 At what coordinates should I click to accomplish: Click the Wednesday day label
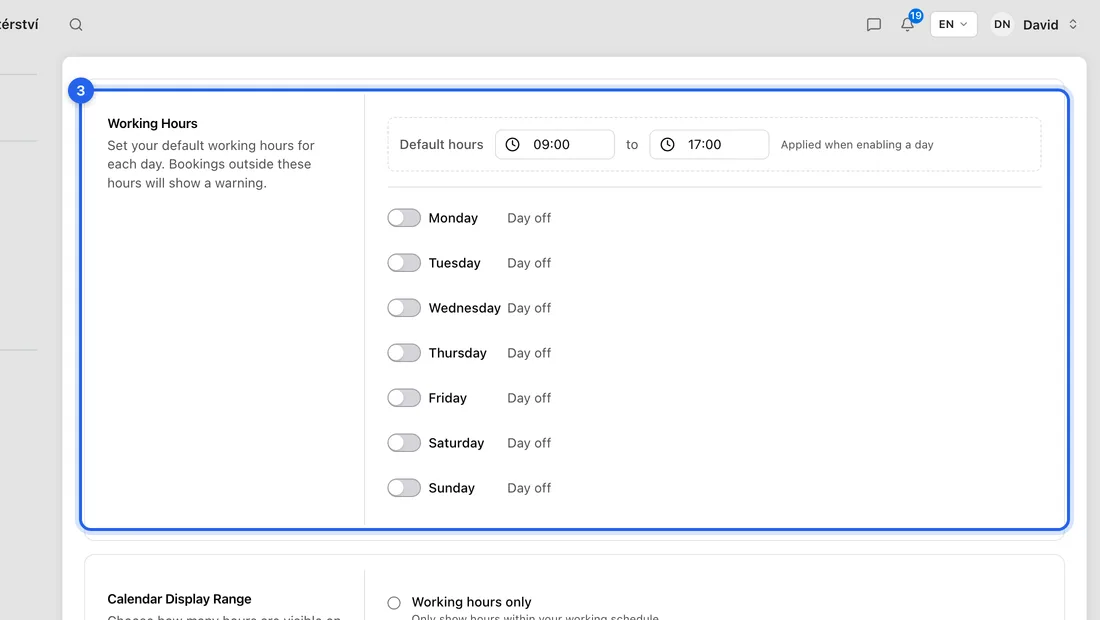(464, 308)
